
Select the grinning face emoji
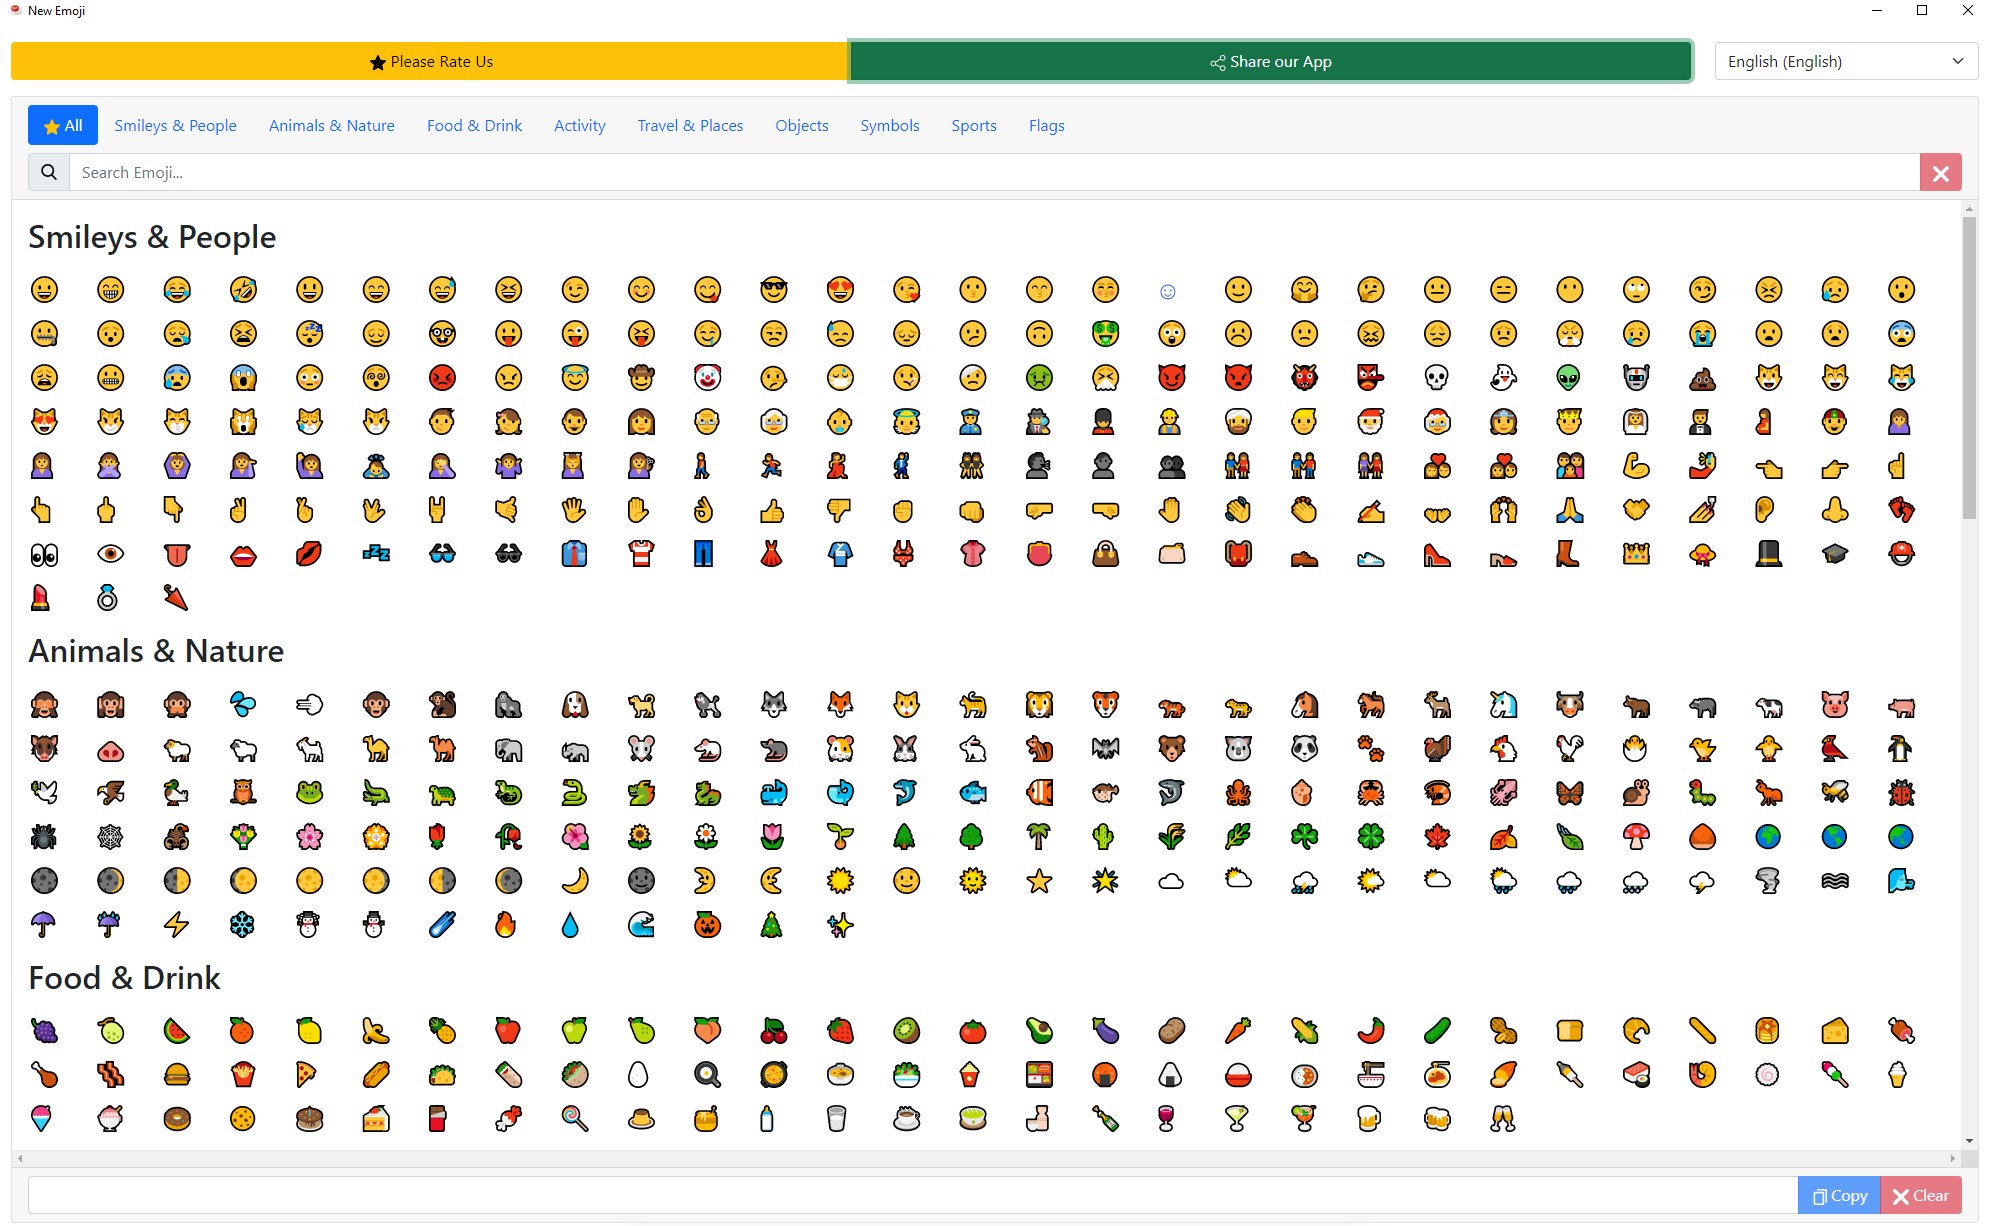45,290
